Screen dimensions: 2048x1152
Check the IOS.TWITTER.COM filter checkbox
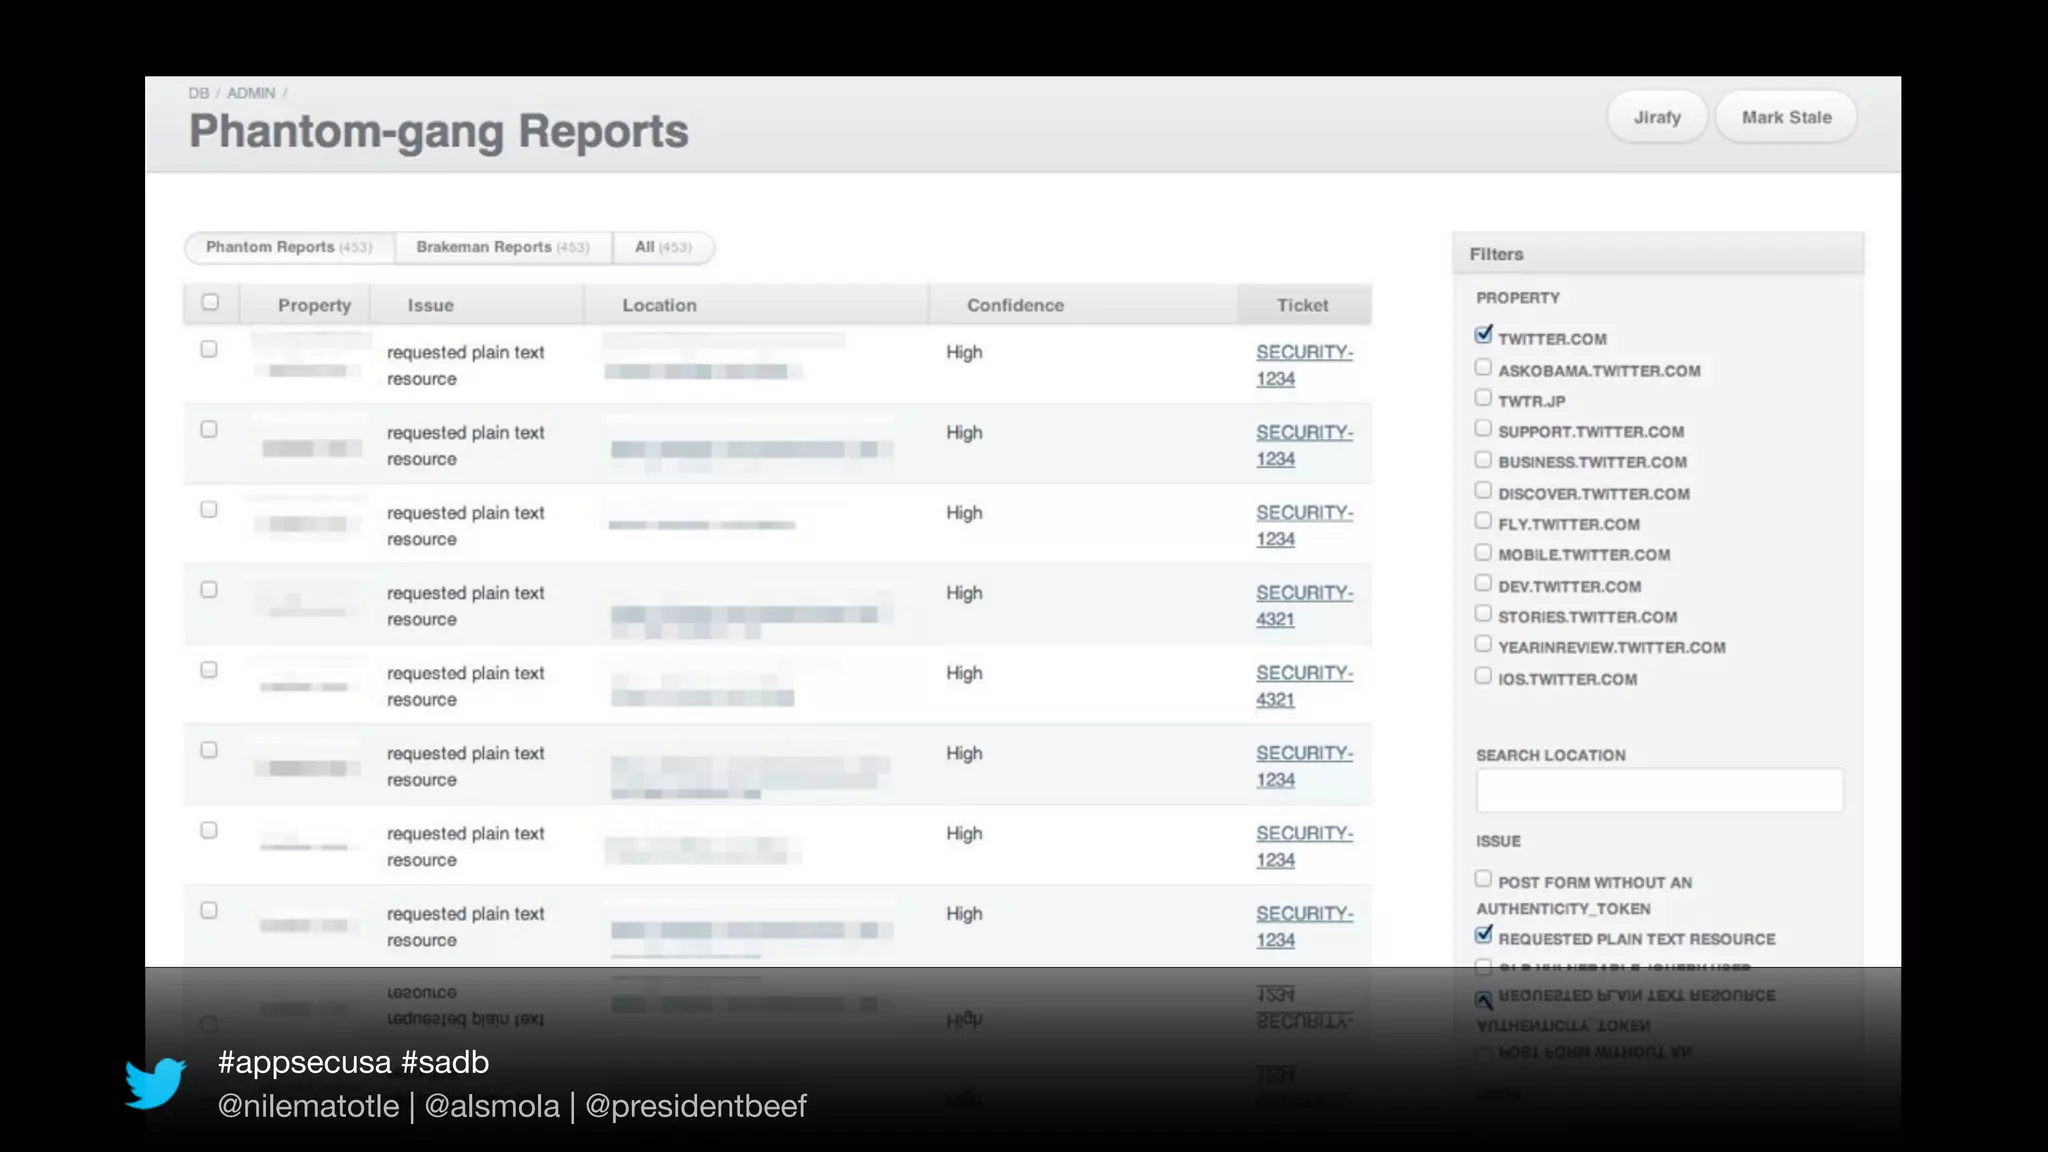[x=1483, y=676]
